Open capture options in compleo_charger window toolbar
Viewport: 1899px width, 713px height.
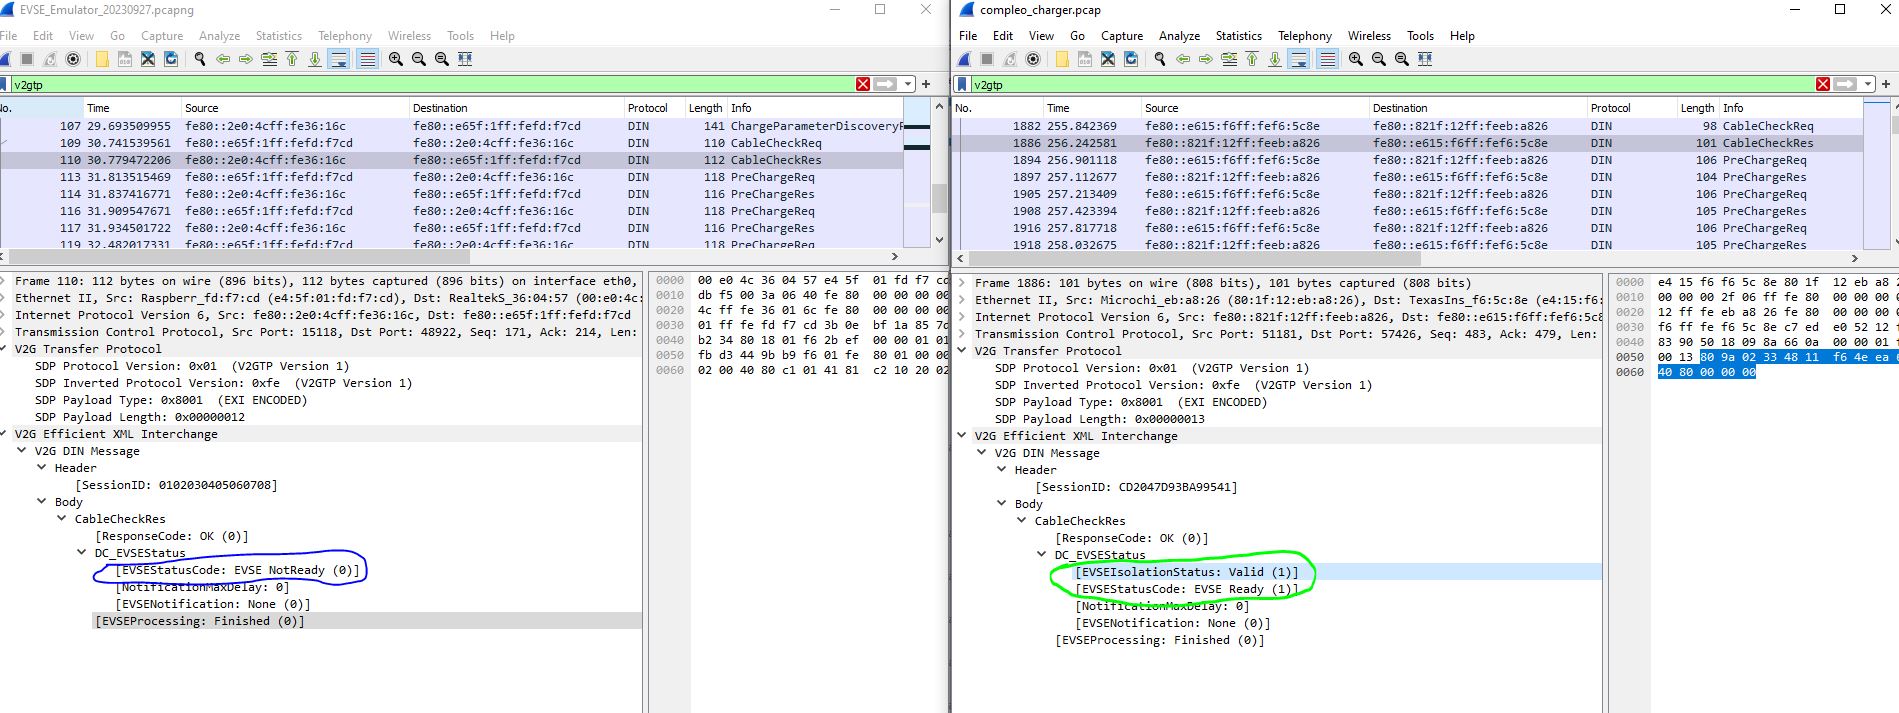tap(1033, 59)
